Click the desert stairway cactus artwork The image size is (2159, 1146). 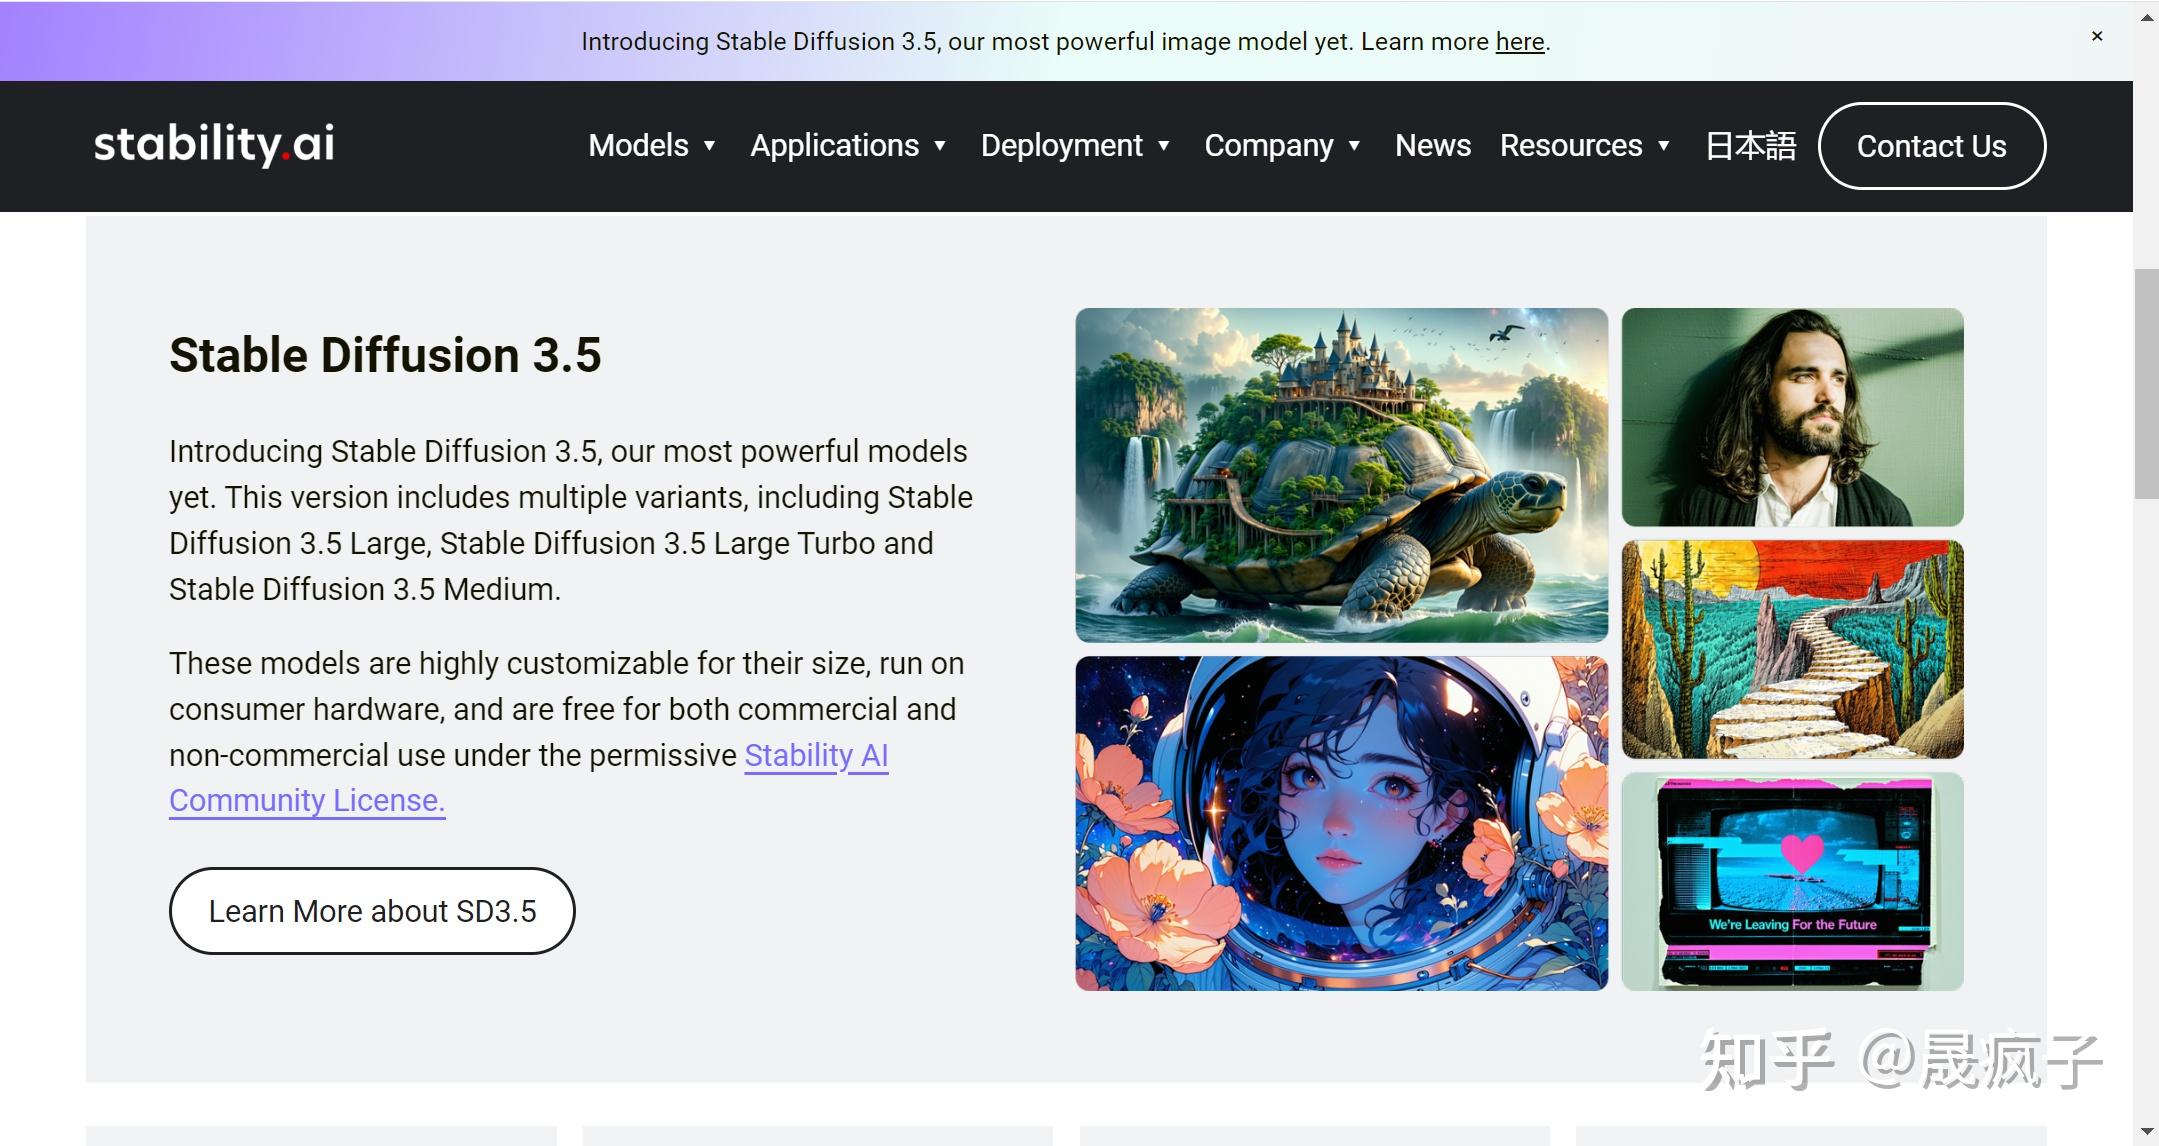pyautogui.click(x=1792, y=649)
